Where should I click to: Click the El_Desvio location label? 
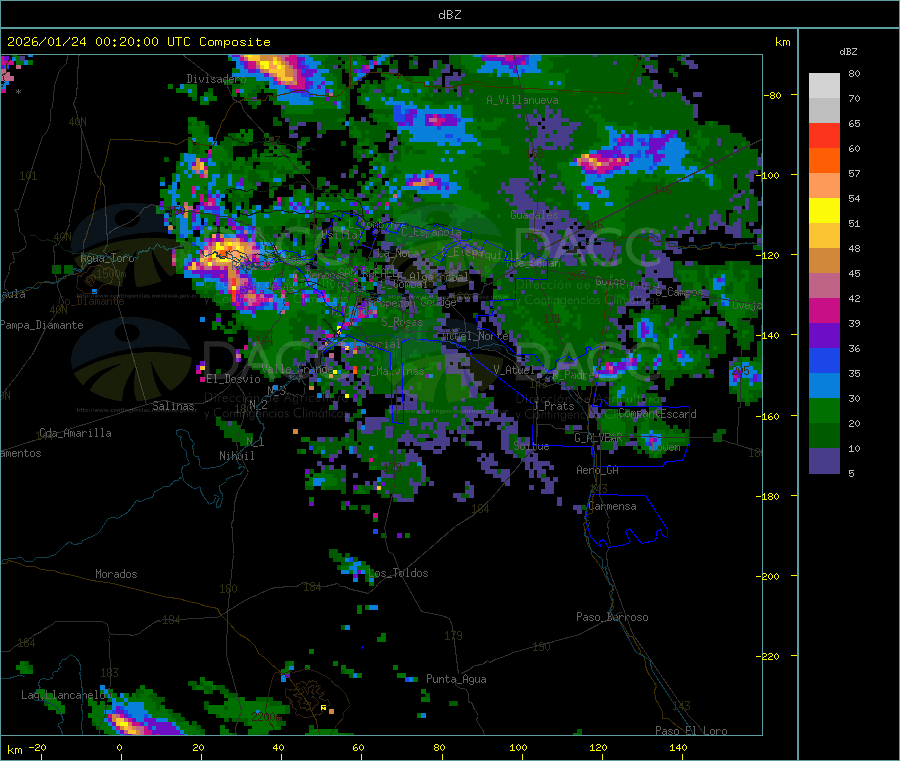click(x=234, y=379)
